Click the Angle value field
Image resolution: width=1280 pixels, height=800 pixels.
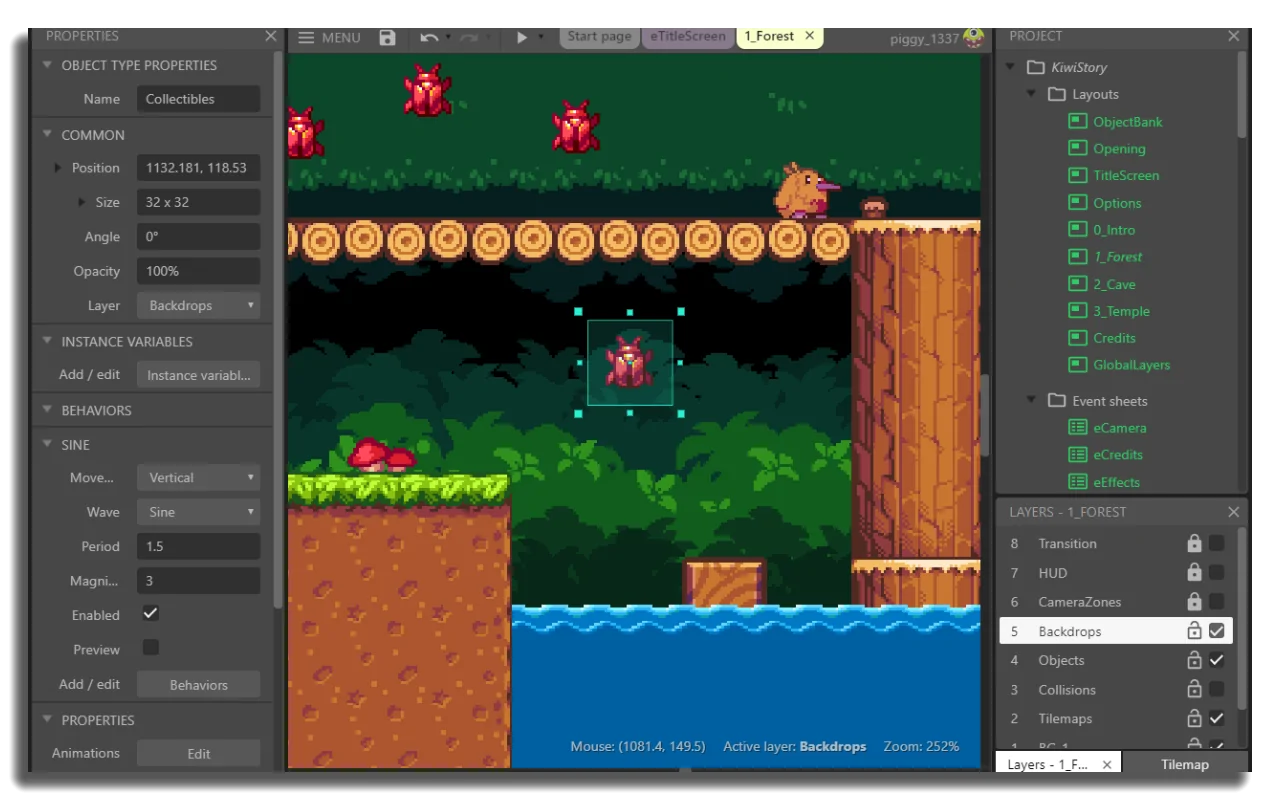point(197,237)
